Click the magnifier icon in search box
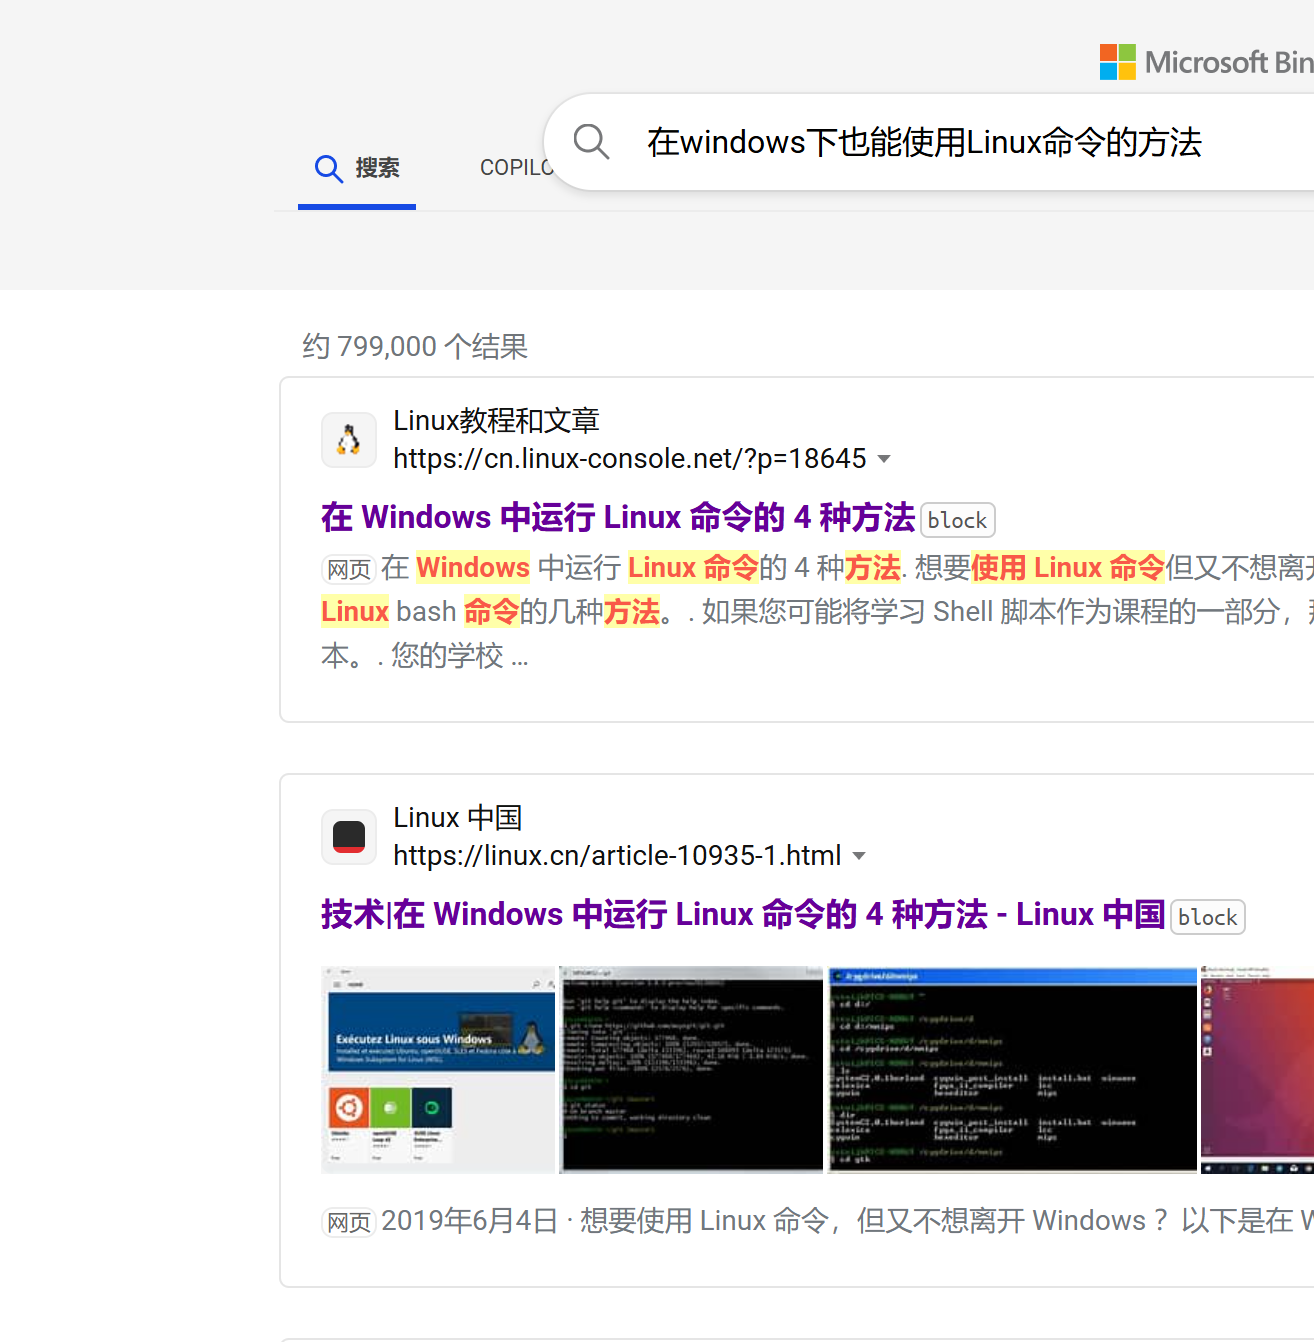This screenshot has height=1342, width=1314. pos(591,141)
